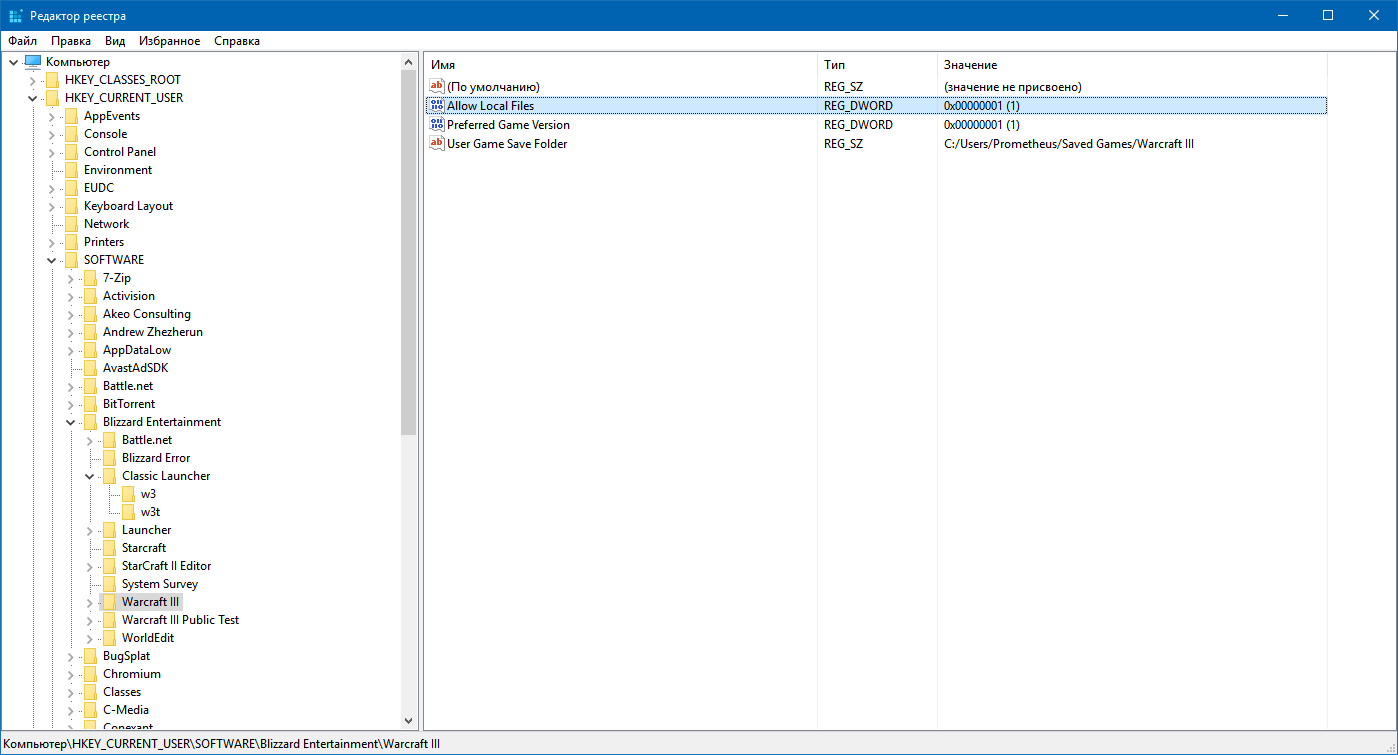This screenshot has width=1398, height=755.
Task: Click the Blizzard Entertainment folder icon
Action: (x=90, y=422)
